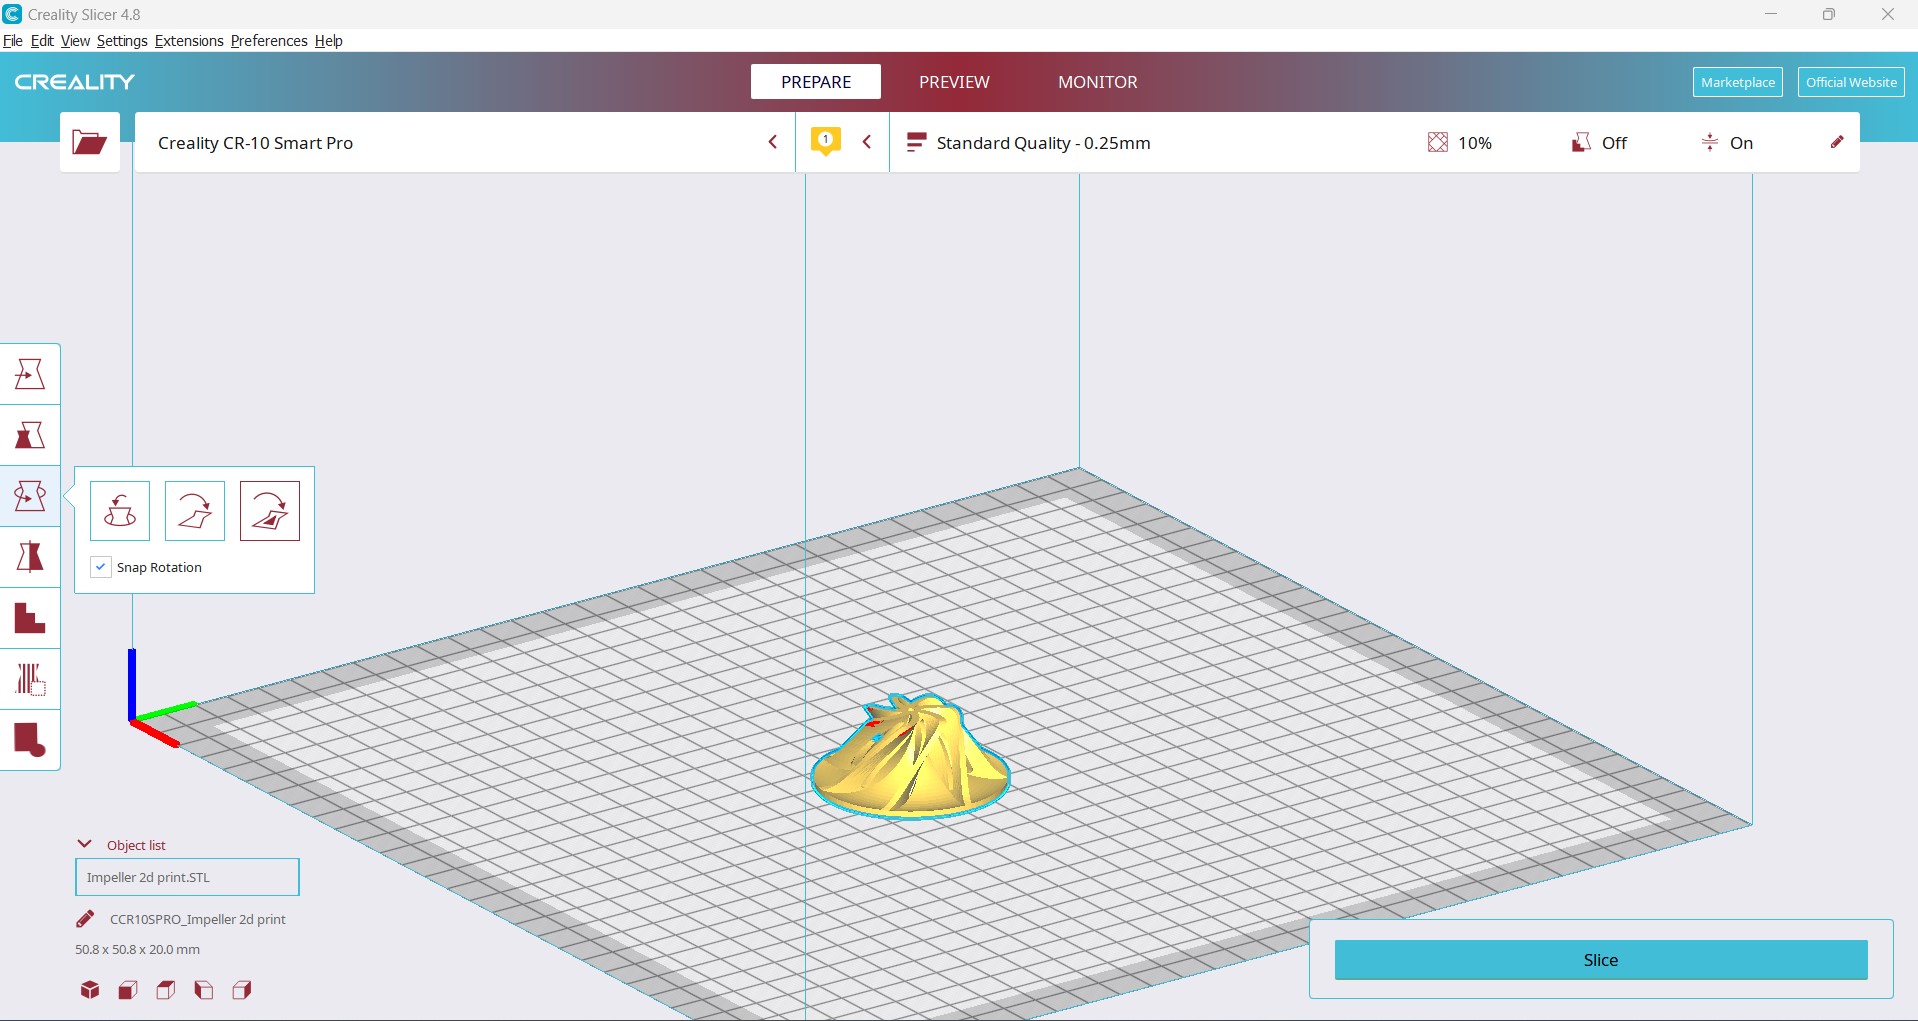
Task: Switch to top view cube icon
Action: (x=166, y=990)
